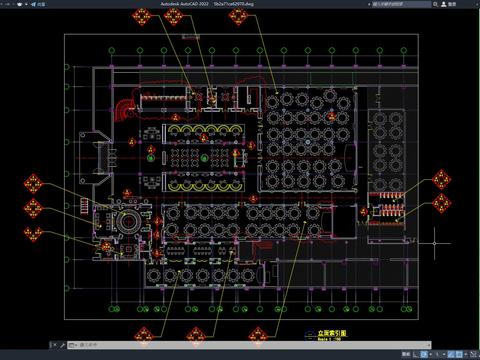Click the recent commands icon in command line
Image resolution: width=480 pixels, height=360 pixels.
point(71,345)
